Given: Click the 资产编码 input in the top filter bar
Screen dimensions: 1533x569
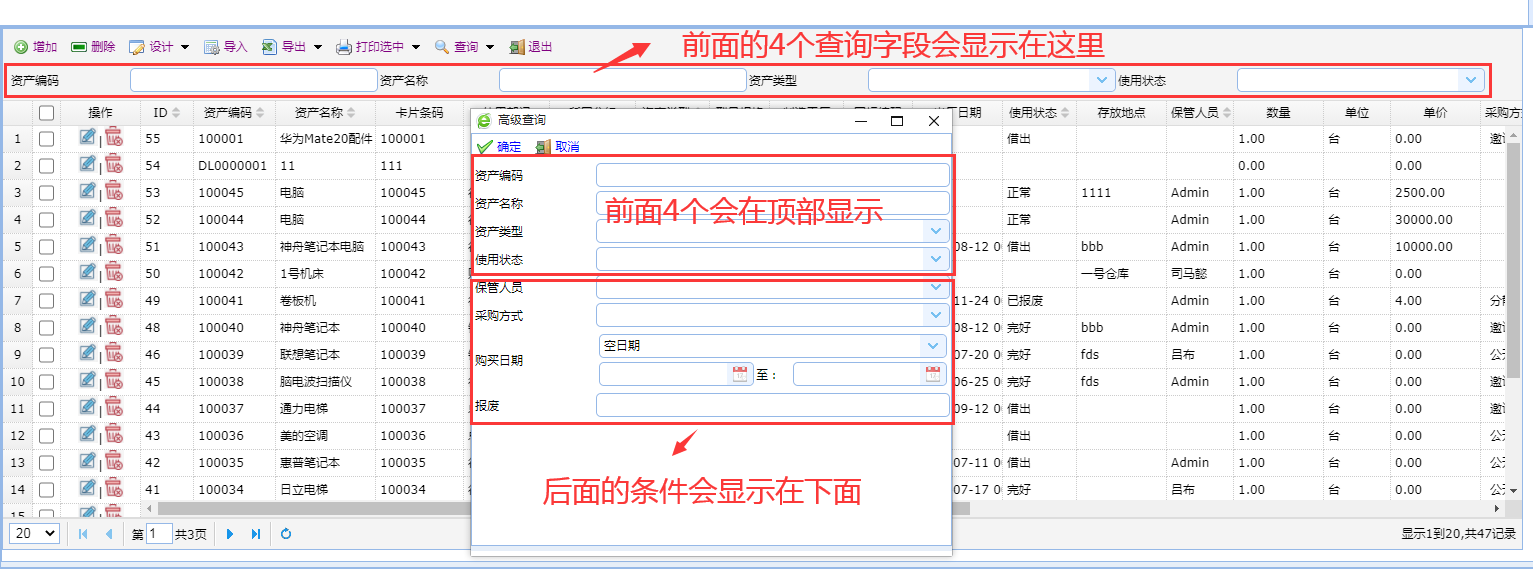Looking at the screenshot, I should click(x=254, y=80).
